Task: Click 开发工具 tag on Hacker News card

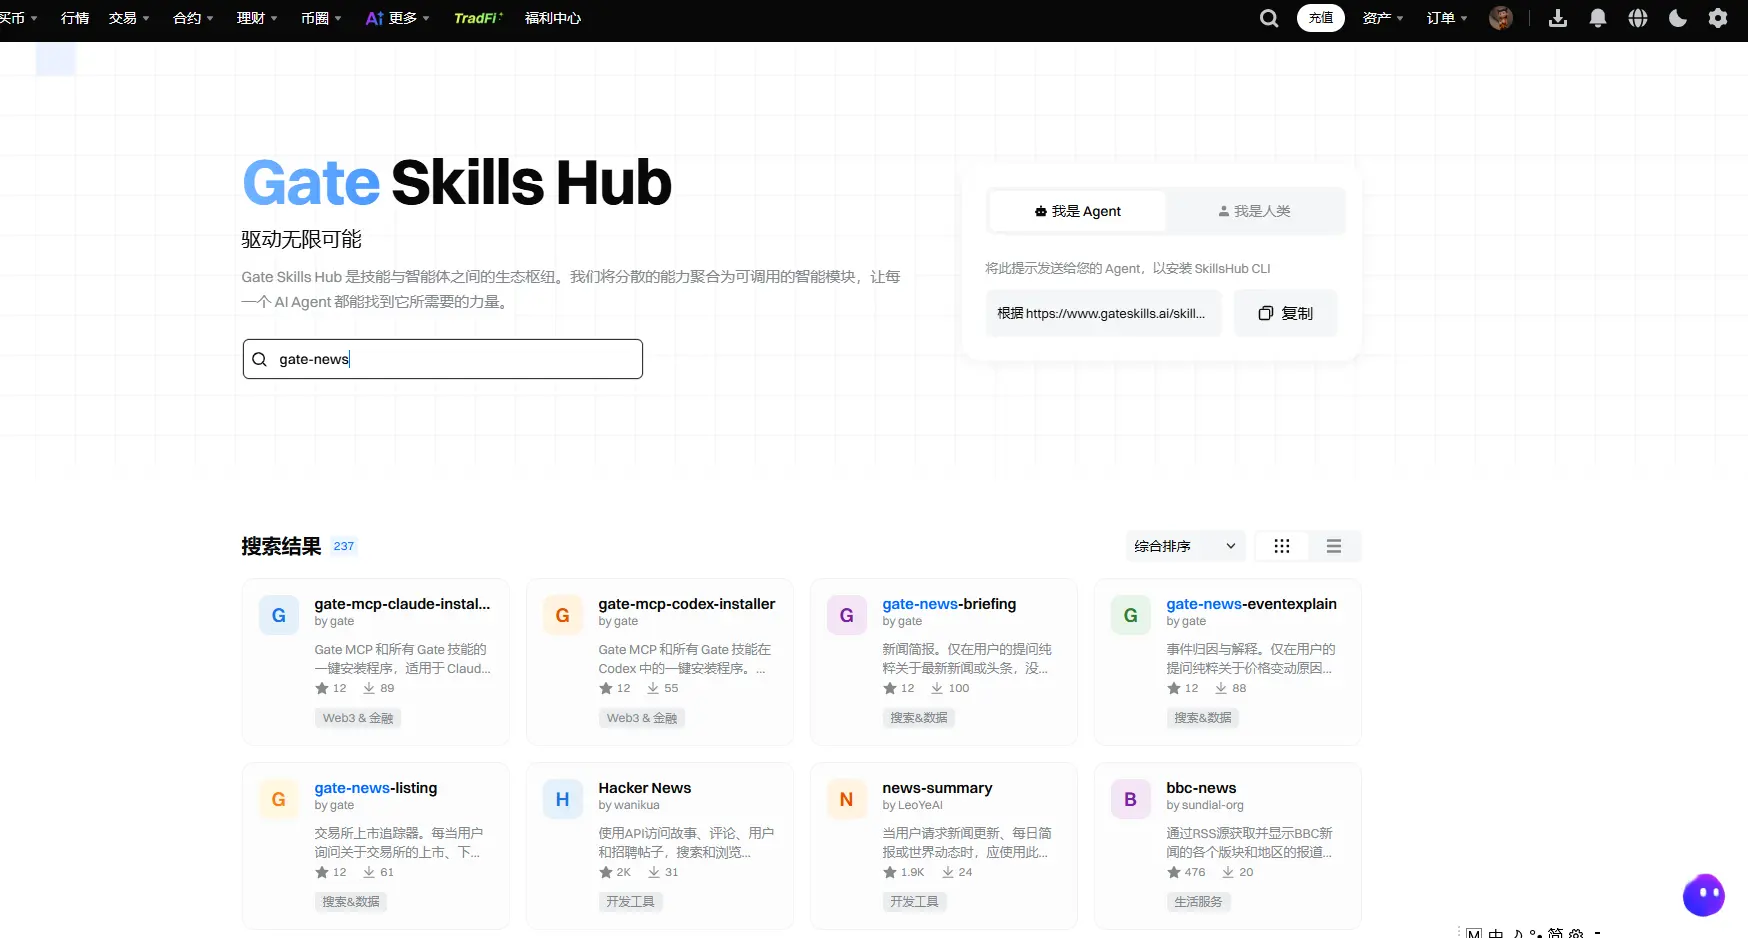Action: 630,901
